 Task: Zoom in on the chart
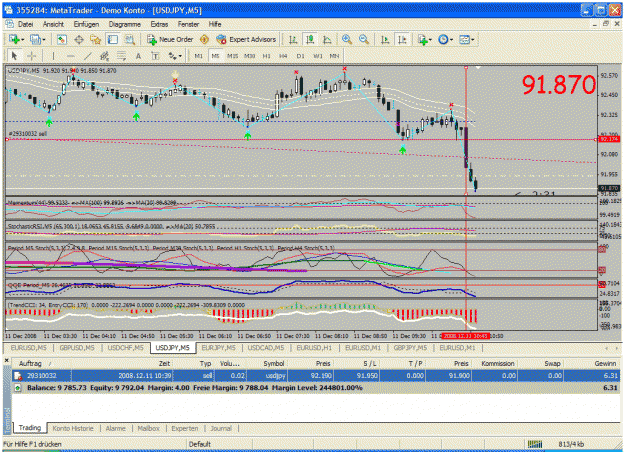(347, 39)
